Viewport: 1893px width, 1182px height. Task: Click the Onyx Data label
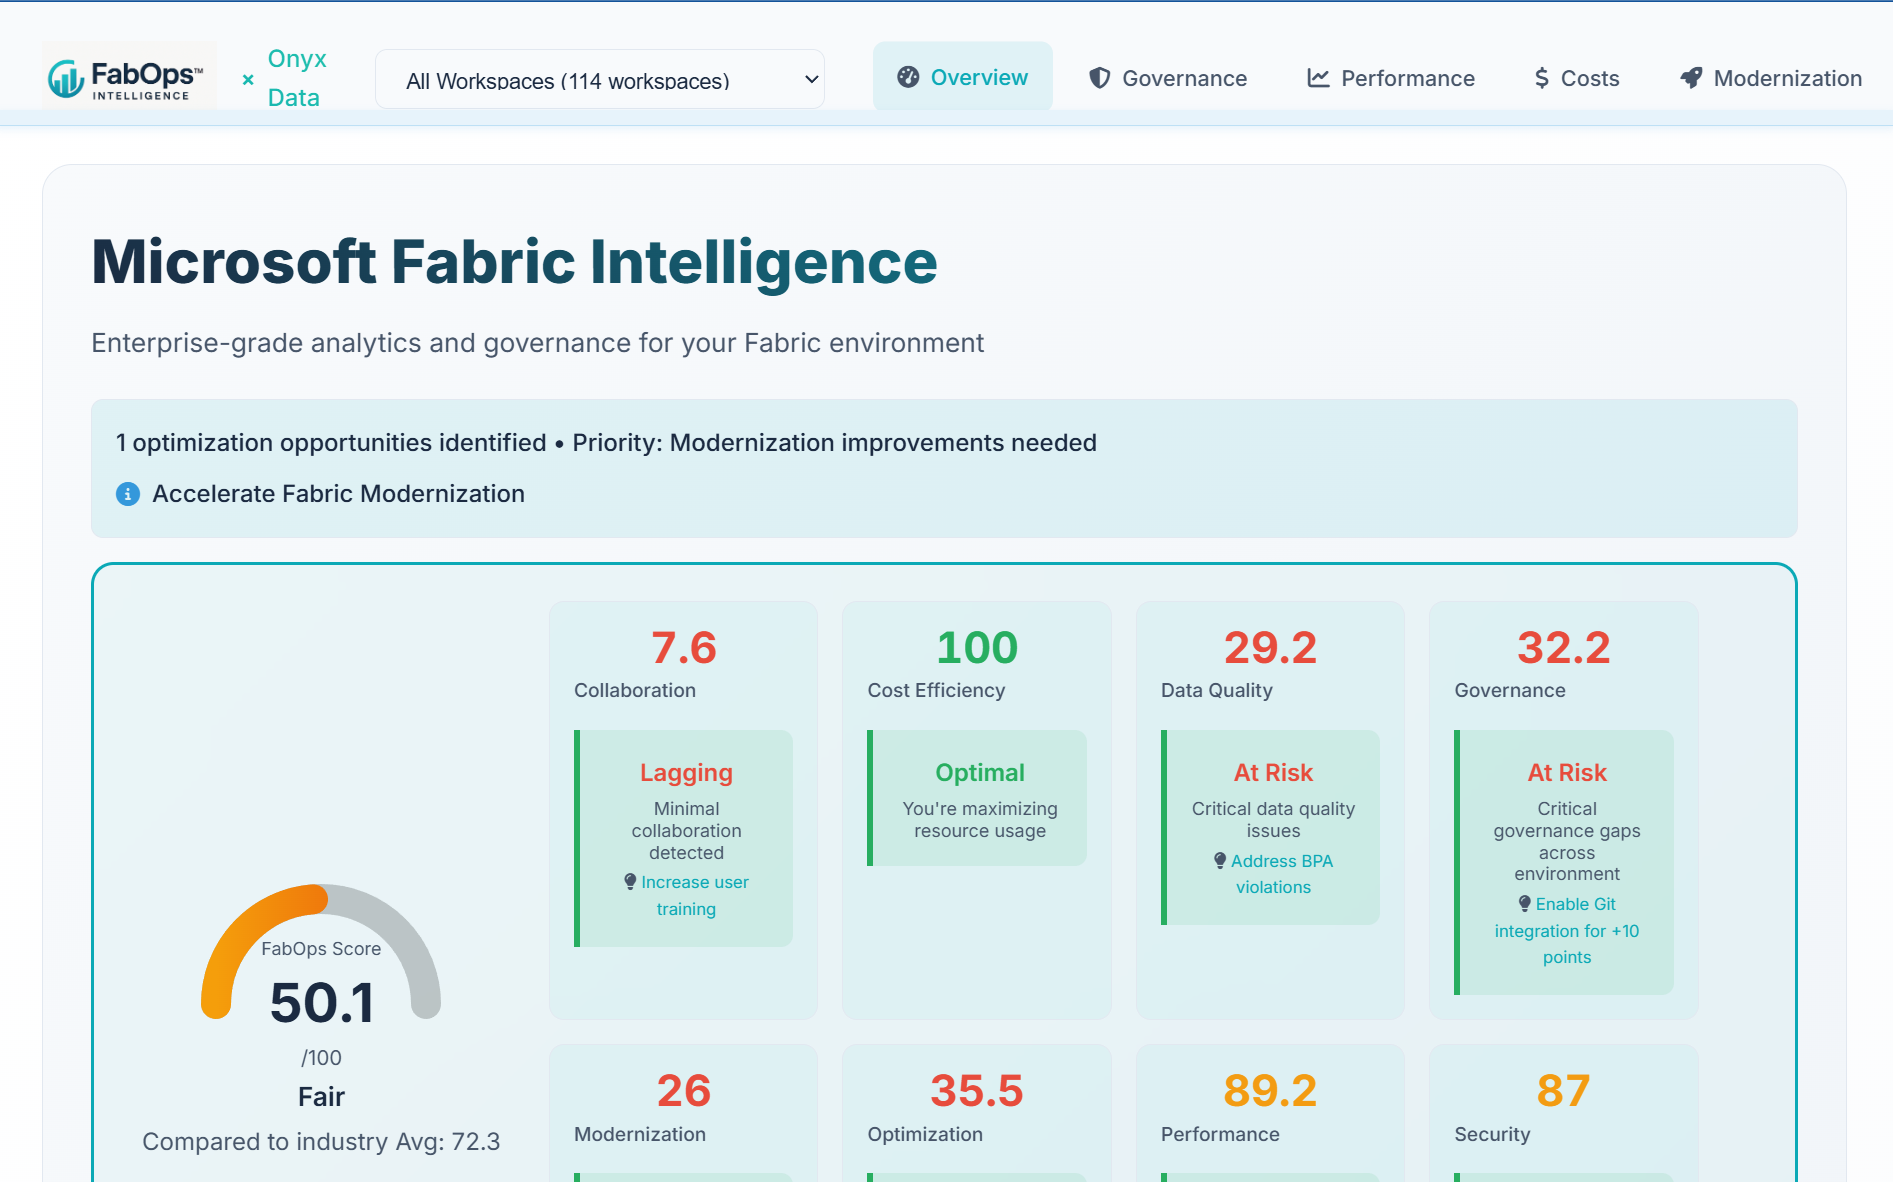coord(296,78)
